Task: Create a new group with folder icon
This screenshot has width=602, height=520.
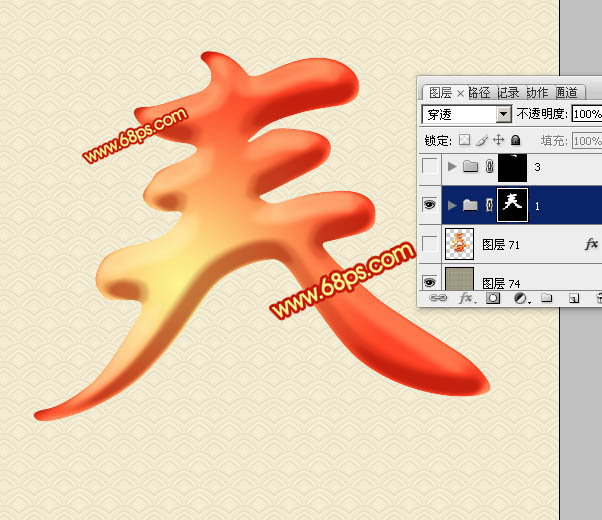Action: (547, 298)
